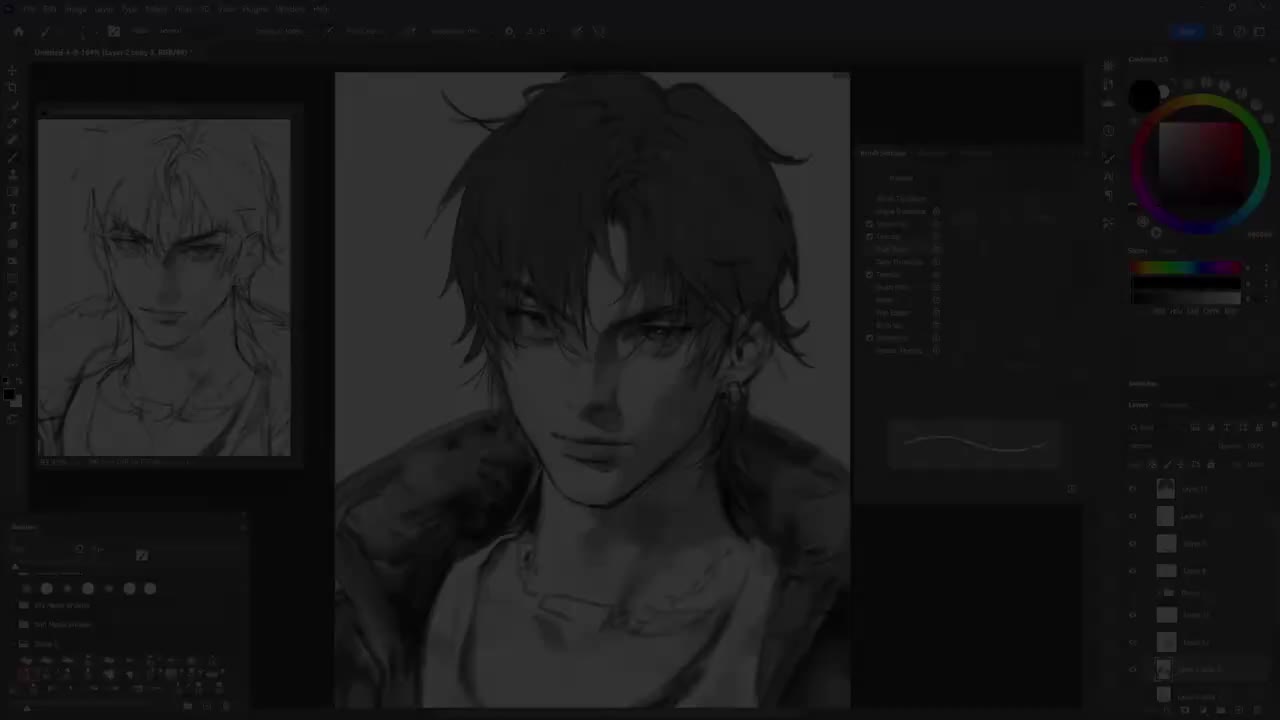Toggle the Texture checkbox
The width and height of the screenshot is (1280, 720).
[x=870, y=237]
